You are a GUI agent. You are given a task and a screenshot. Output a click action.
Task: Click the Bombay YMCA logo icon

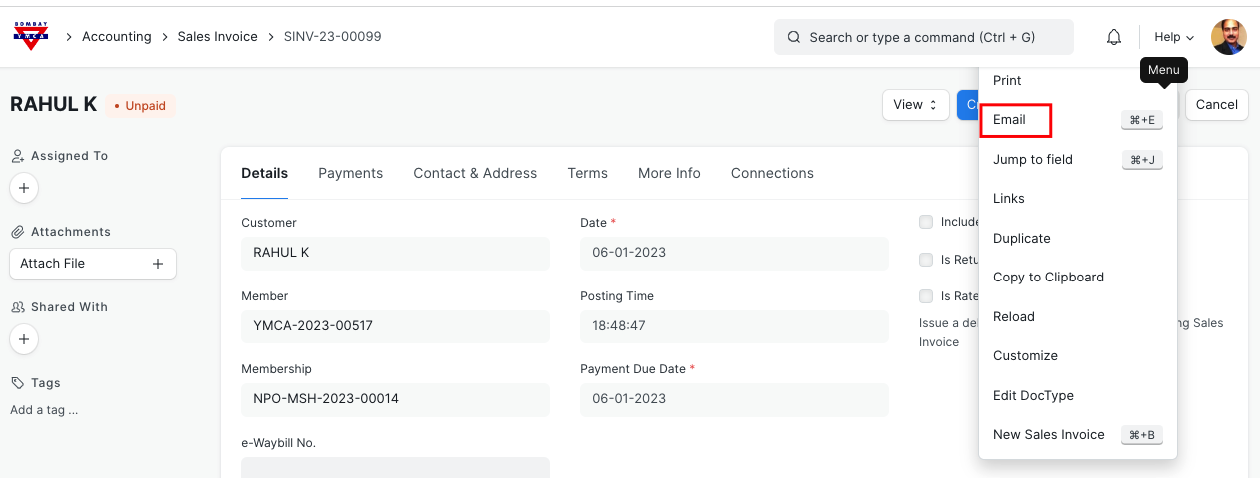[x=31, y=36]
